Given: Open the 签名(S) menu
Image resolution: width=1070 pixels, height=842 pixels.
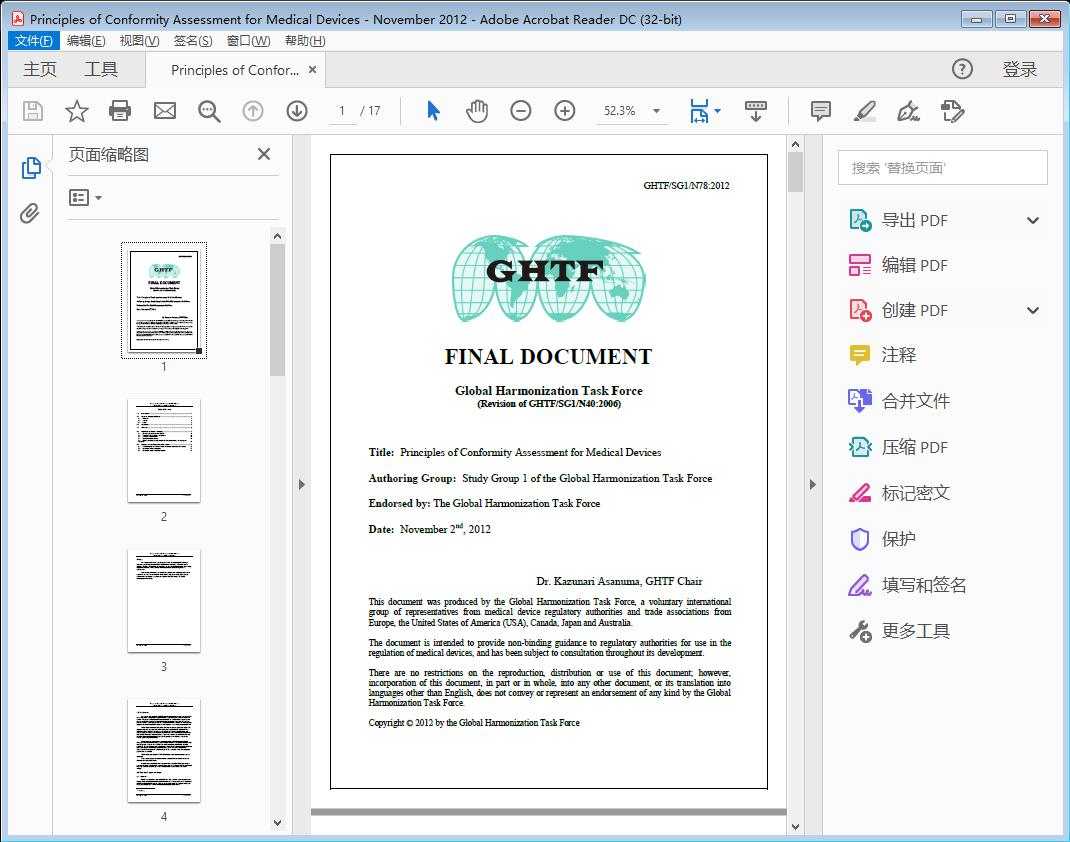Looking at the screenshot, I should (193, 41).
